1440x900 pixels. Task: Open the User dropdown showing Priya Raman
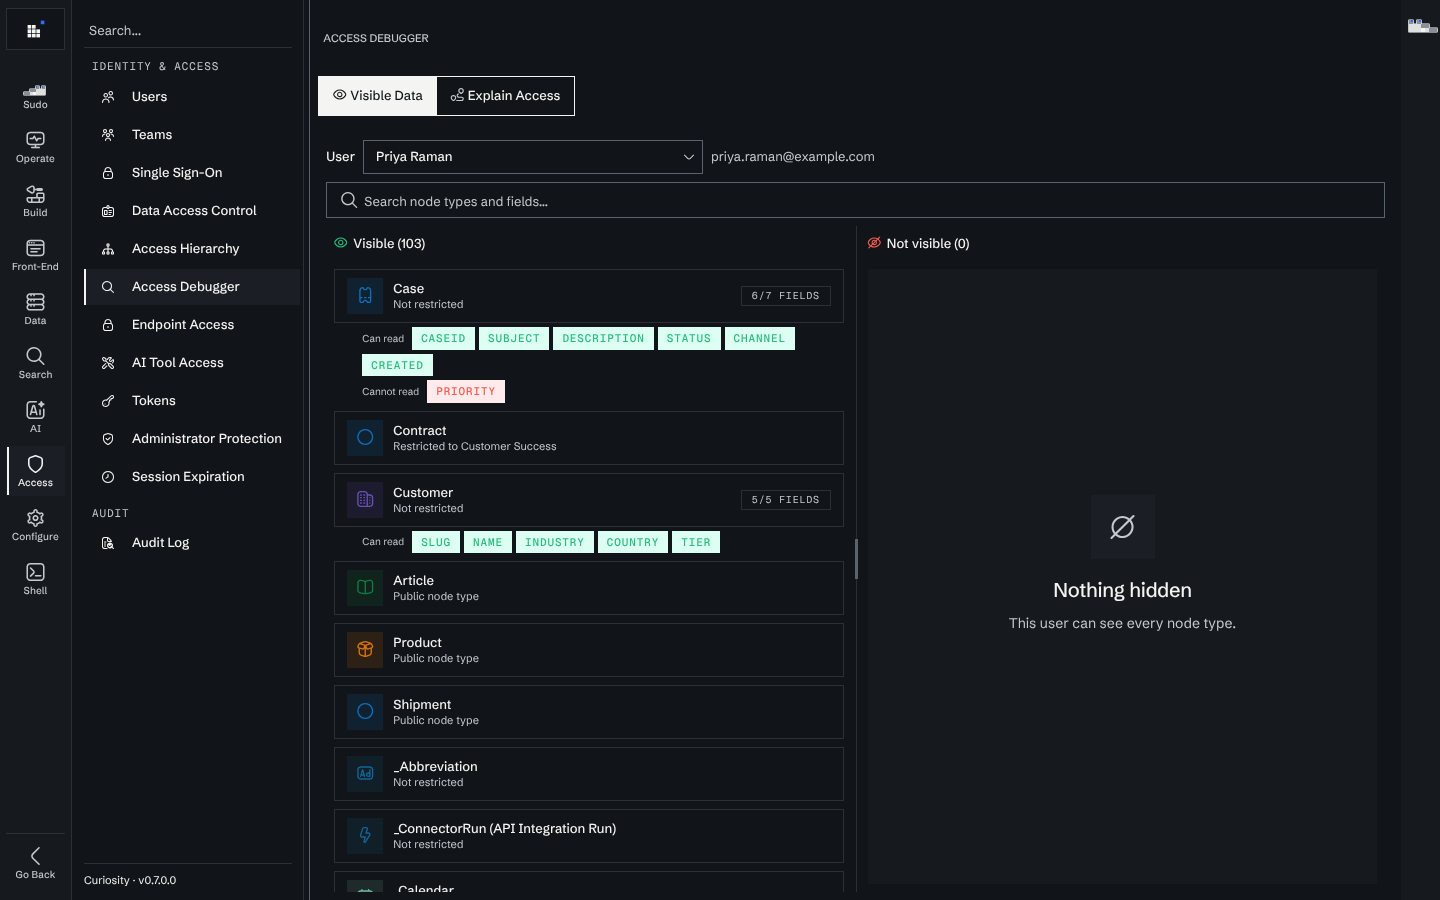533,157
